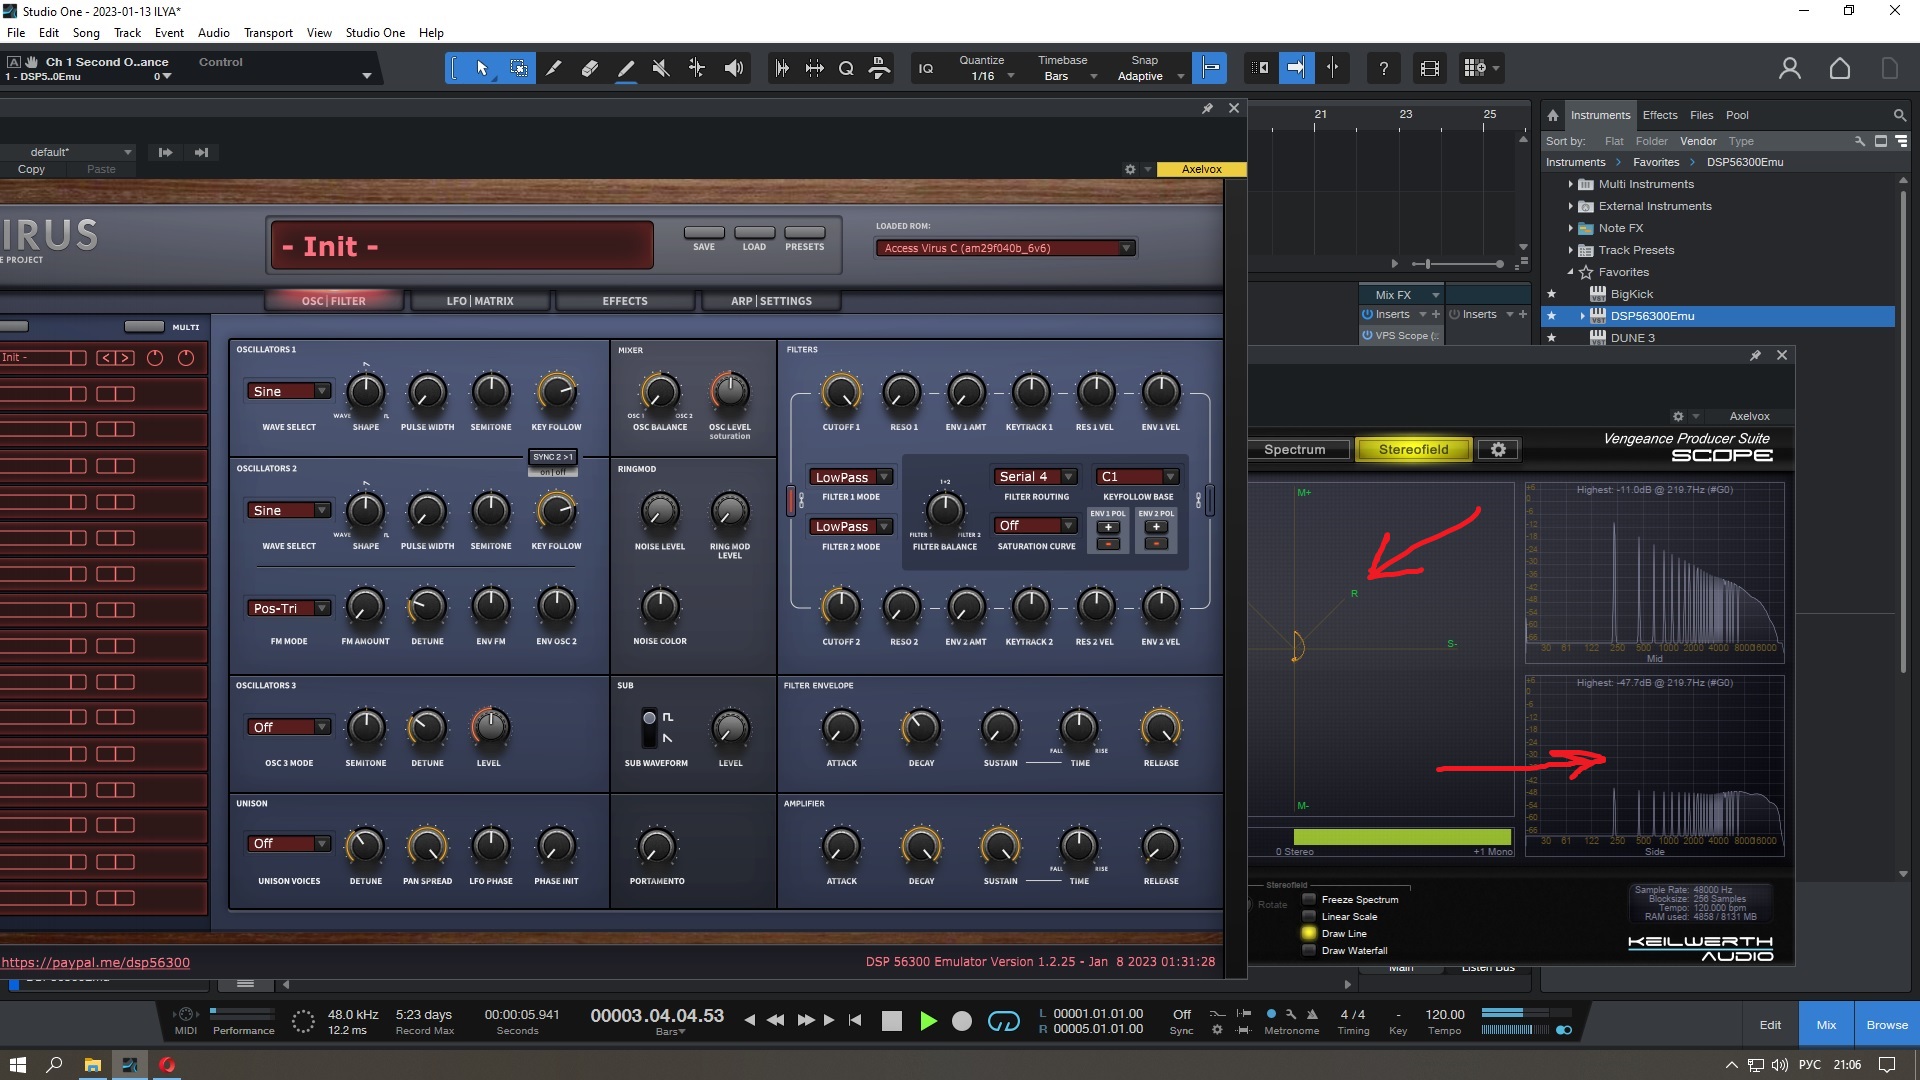Open the Studio One menu
Screen dimensions: 1920x1080
coord(375,32)
